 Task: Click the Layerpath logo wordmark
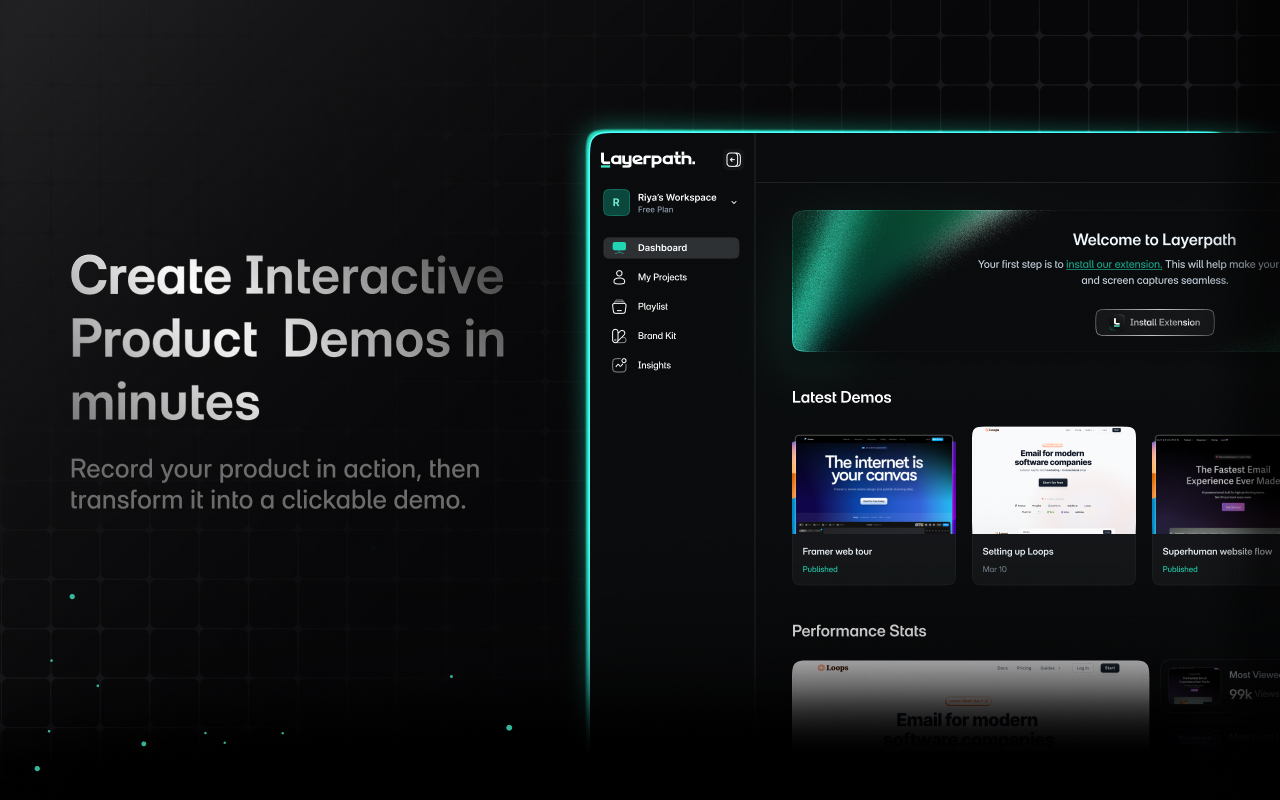point(647,159)
